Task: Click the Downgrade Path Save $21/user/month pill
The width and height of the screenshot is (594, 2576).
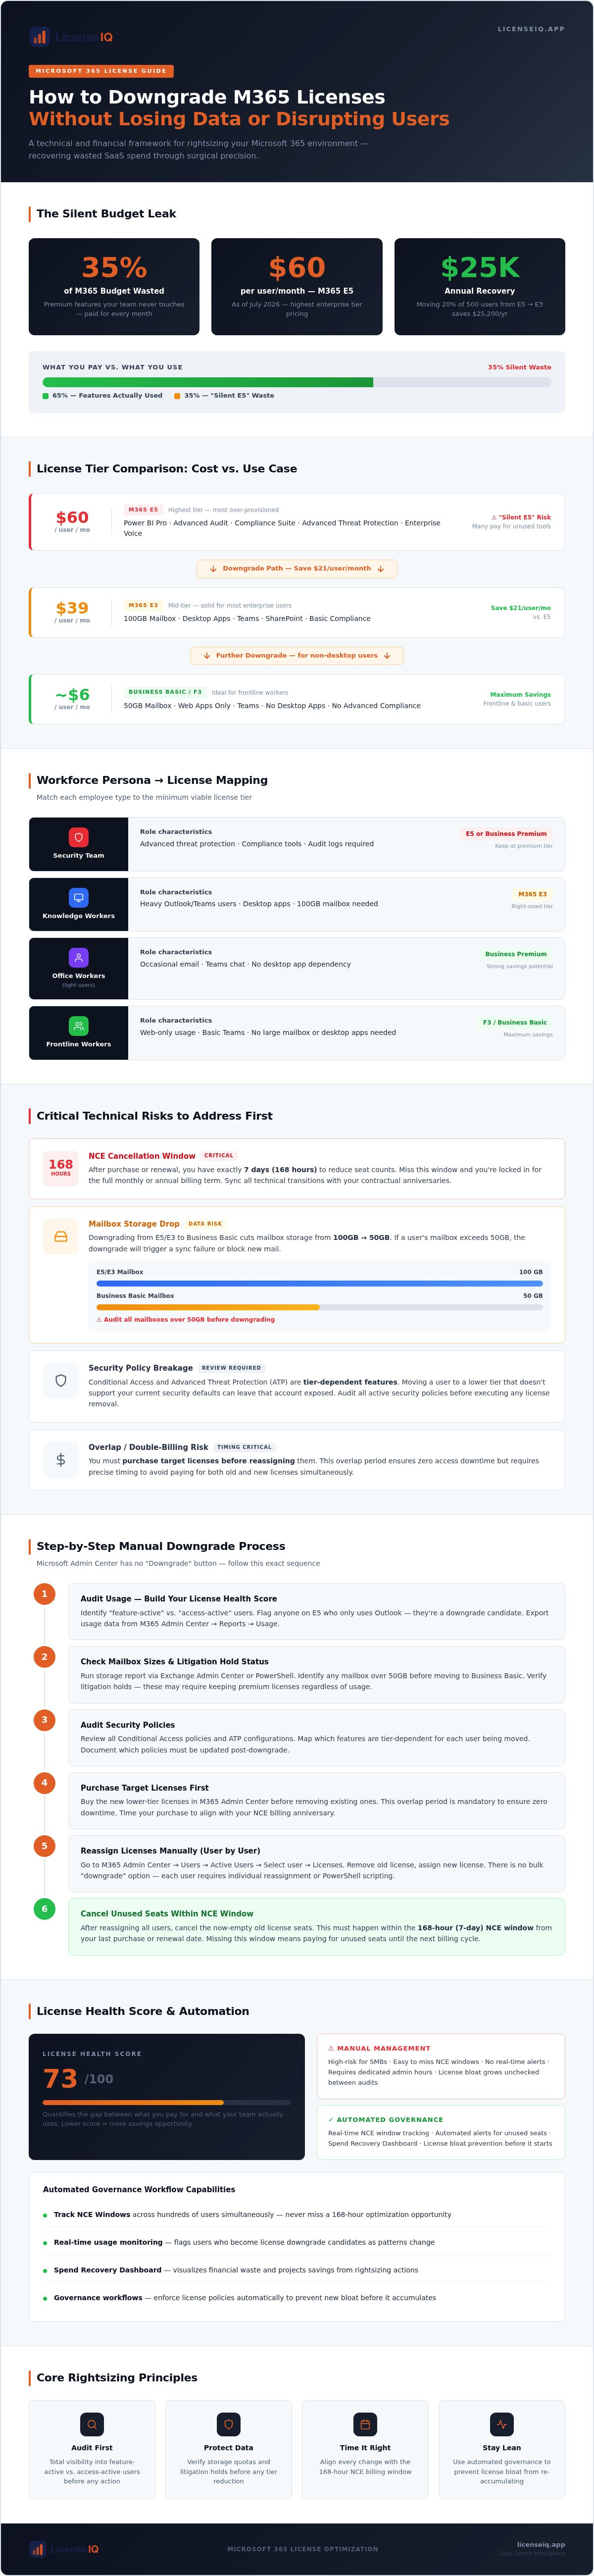Action: click(x=297, y=568)
